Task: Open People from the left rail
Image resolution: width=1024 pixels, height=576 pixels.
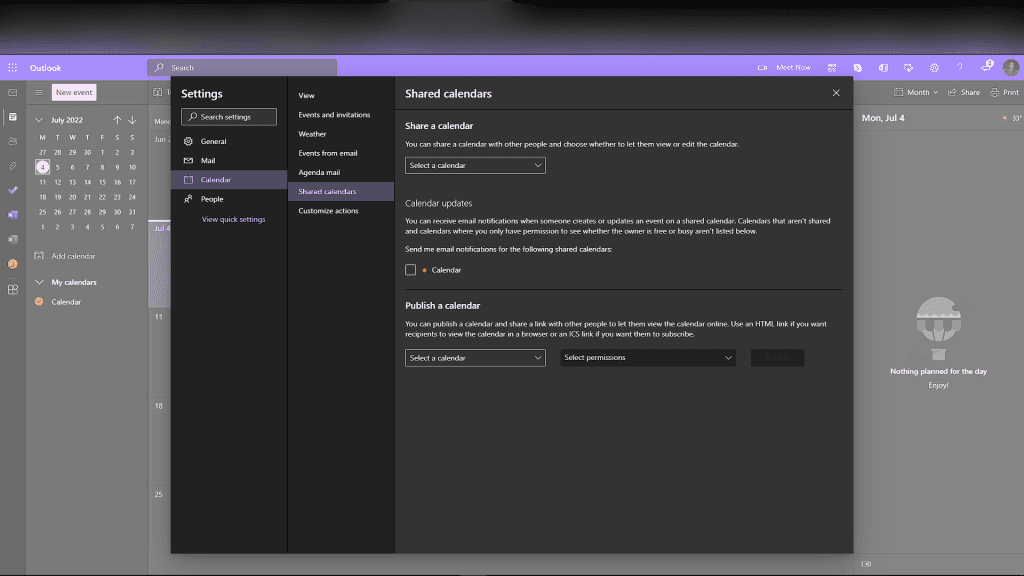Action: (12, 141)
